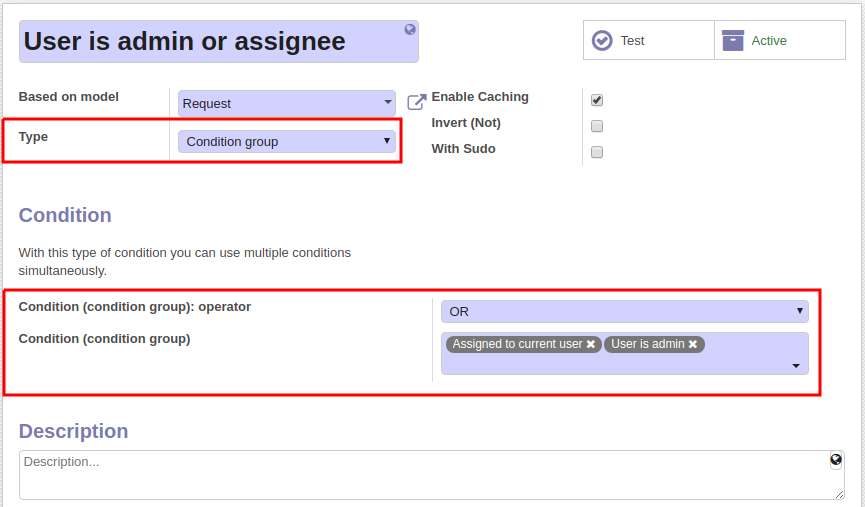The height and width of the screenshot is (507, 865).
Task: Expand the condition group tags dropdown arrow
Action: (x=796, y=366)
